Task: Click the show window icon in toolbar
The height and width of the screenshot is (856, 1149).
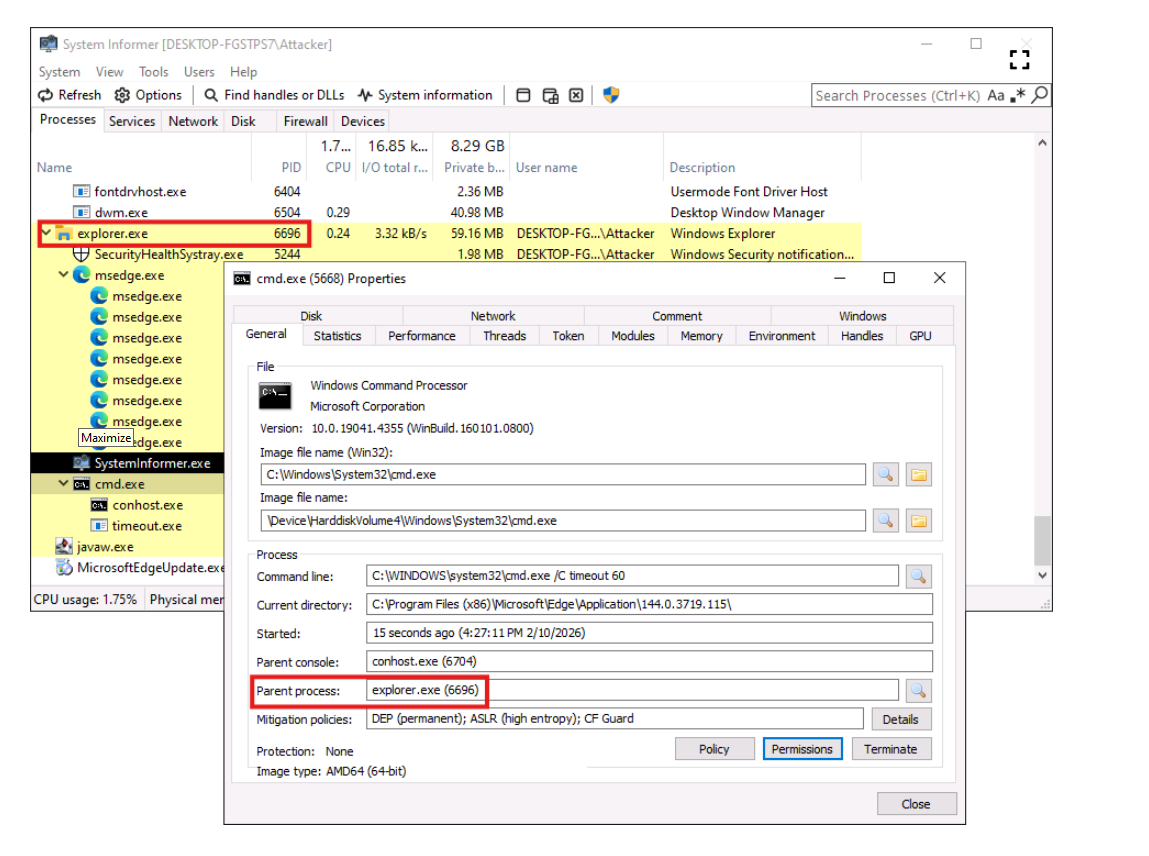Action: 523,95
